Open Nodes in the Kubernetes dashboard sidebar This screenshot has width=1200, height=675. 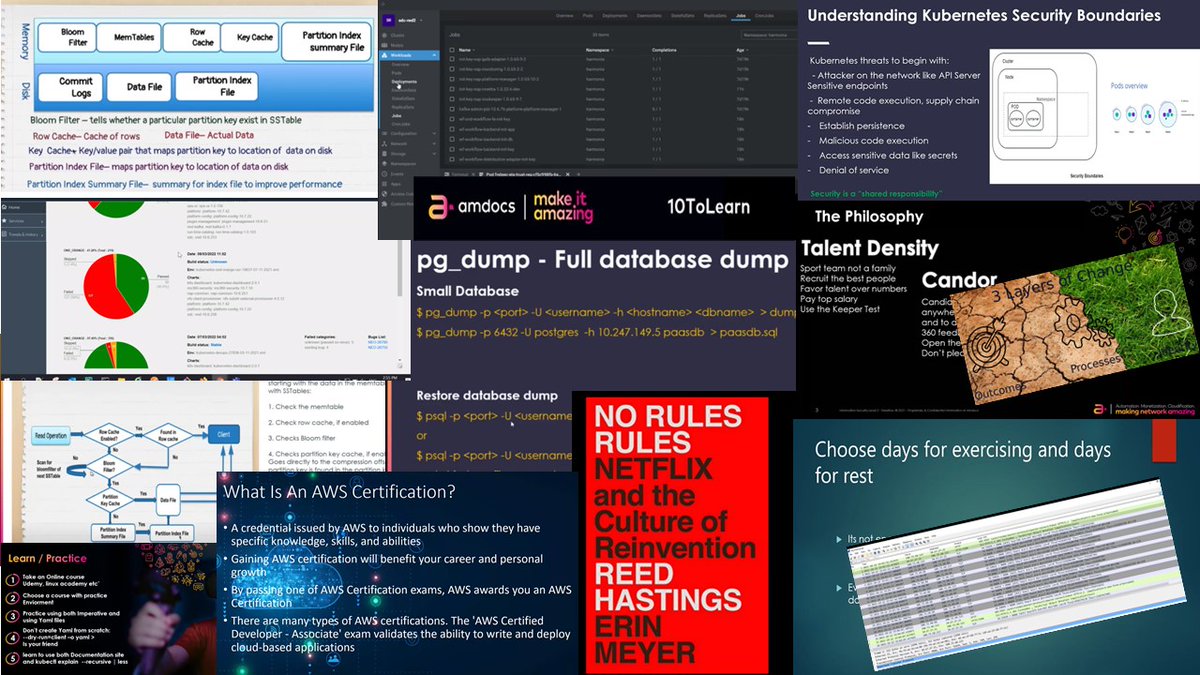[x=398, y=45]
